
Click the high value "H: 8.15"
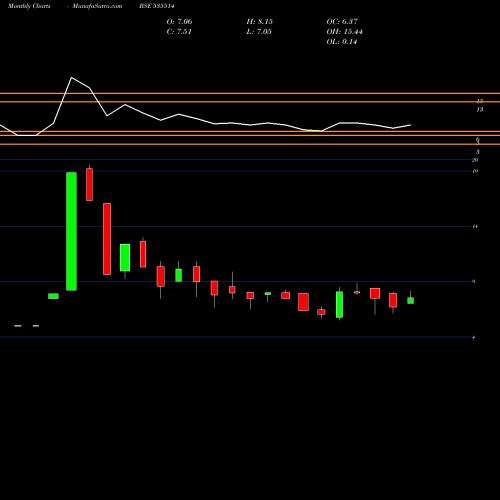click(260, 22)
